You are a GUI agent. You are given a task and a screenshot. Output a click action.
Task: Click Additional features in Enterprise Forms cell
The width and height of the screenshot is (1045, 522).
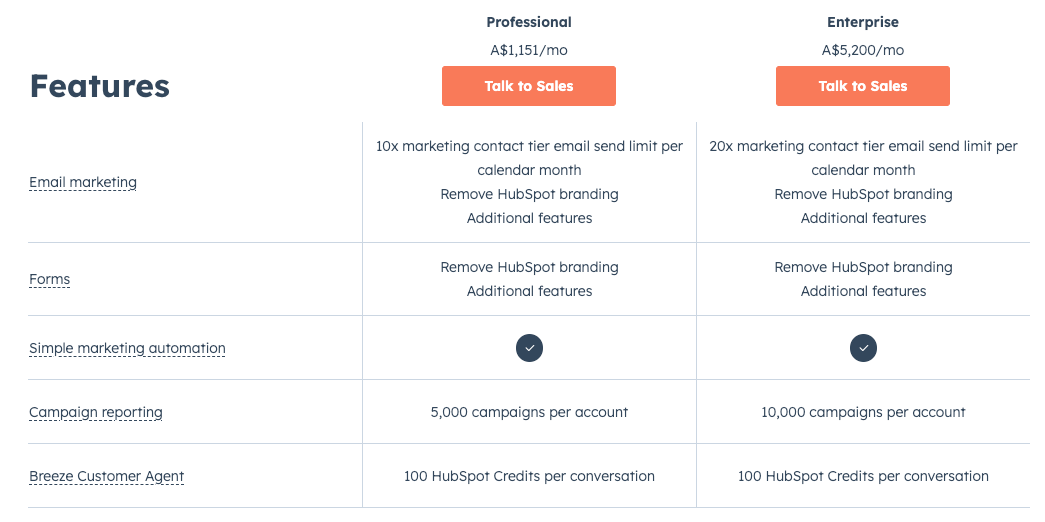click(x=863, y=291)
